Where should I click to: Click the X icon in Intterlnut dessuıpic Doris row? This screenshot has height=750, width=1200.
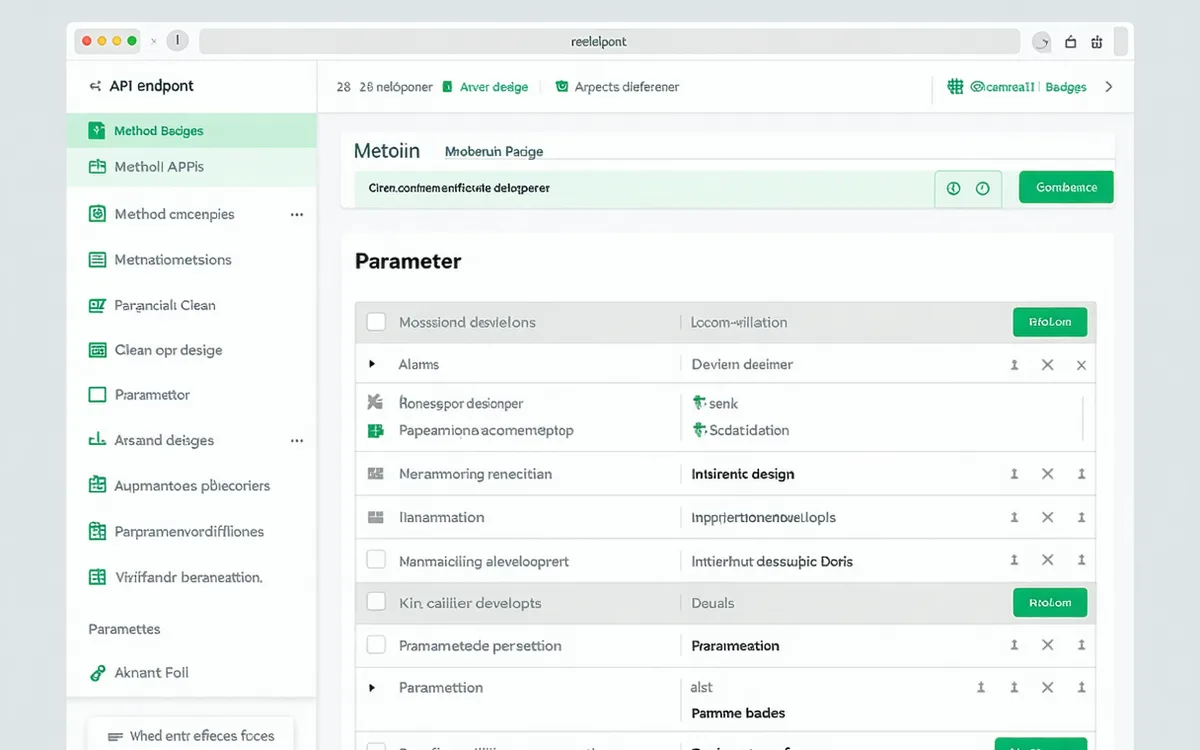1047,561
